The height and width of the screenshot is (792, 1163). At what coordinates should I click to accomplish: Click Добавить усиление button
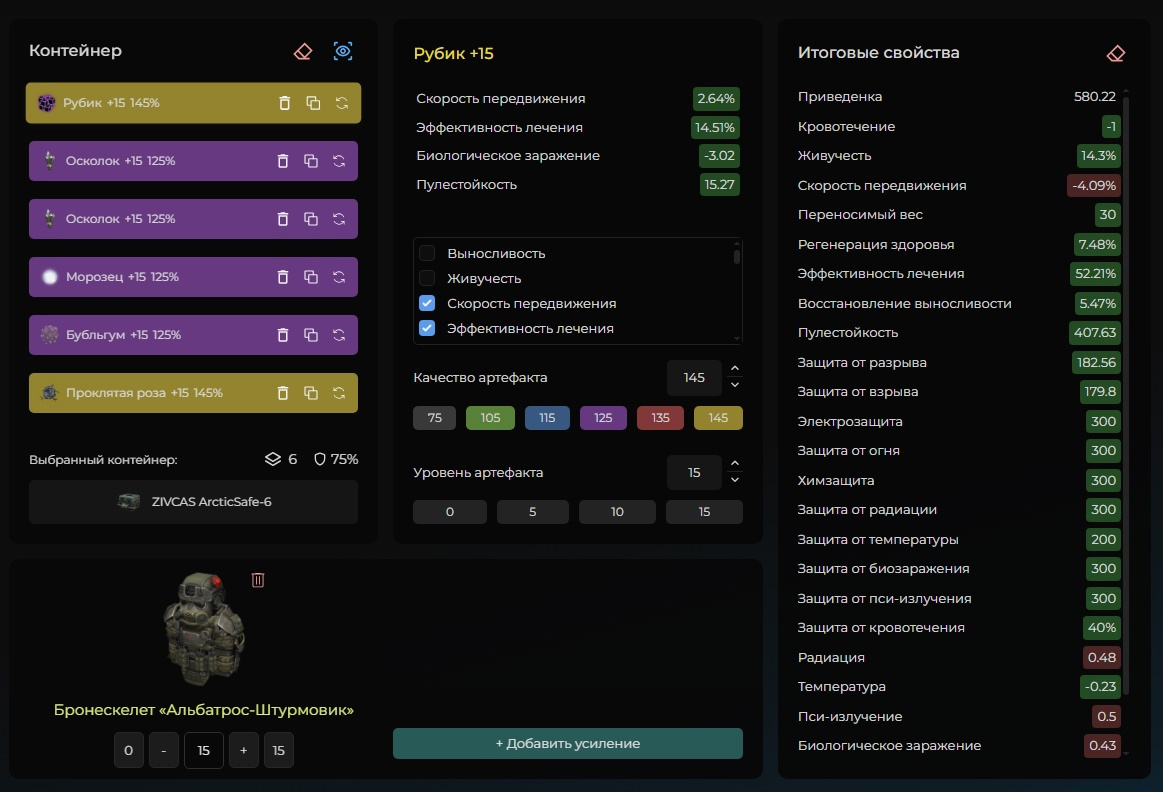(567, 743)
